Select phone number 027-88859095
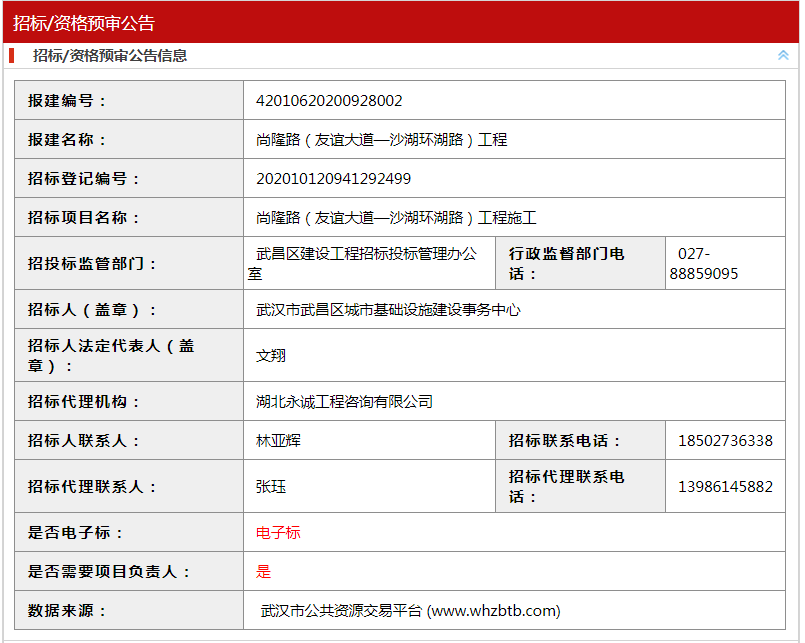 coord(704,263)
